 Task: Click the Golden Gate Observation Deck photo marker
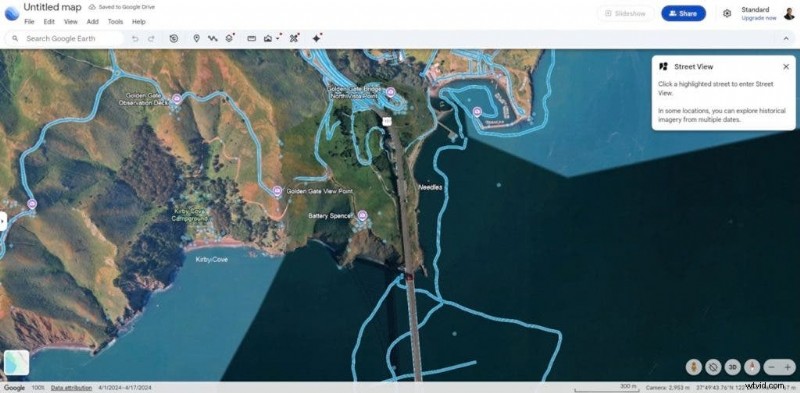pos(177,98)
